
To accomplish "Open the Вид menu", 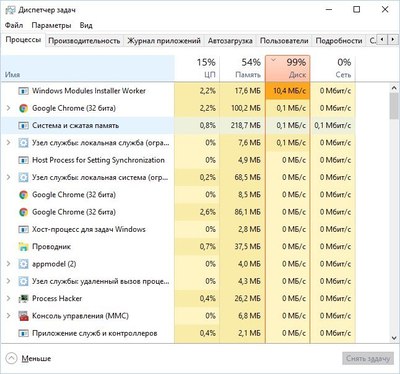I will (86, 25).
